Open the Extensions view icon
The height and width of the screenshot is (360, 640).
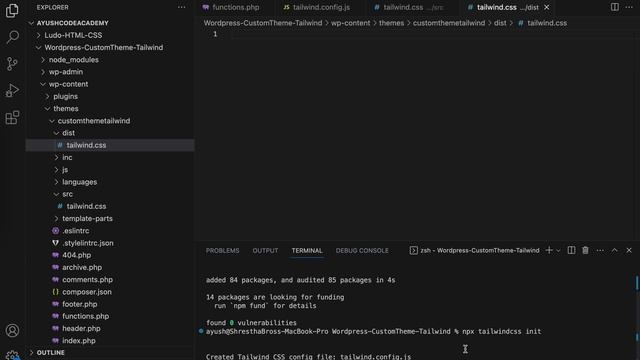coord(12,118)
